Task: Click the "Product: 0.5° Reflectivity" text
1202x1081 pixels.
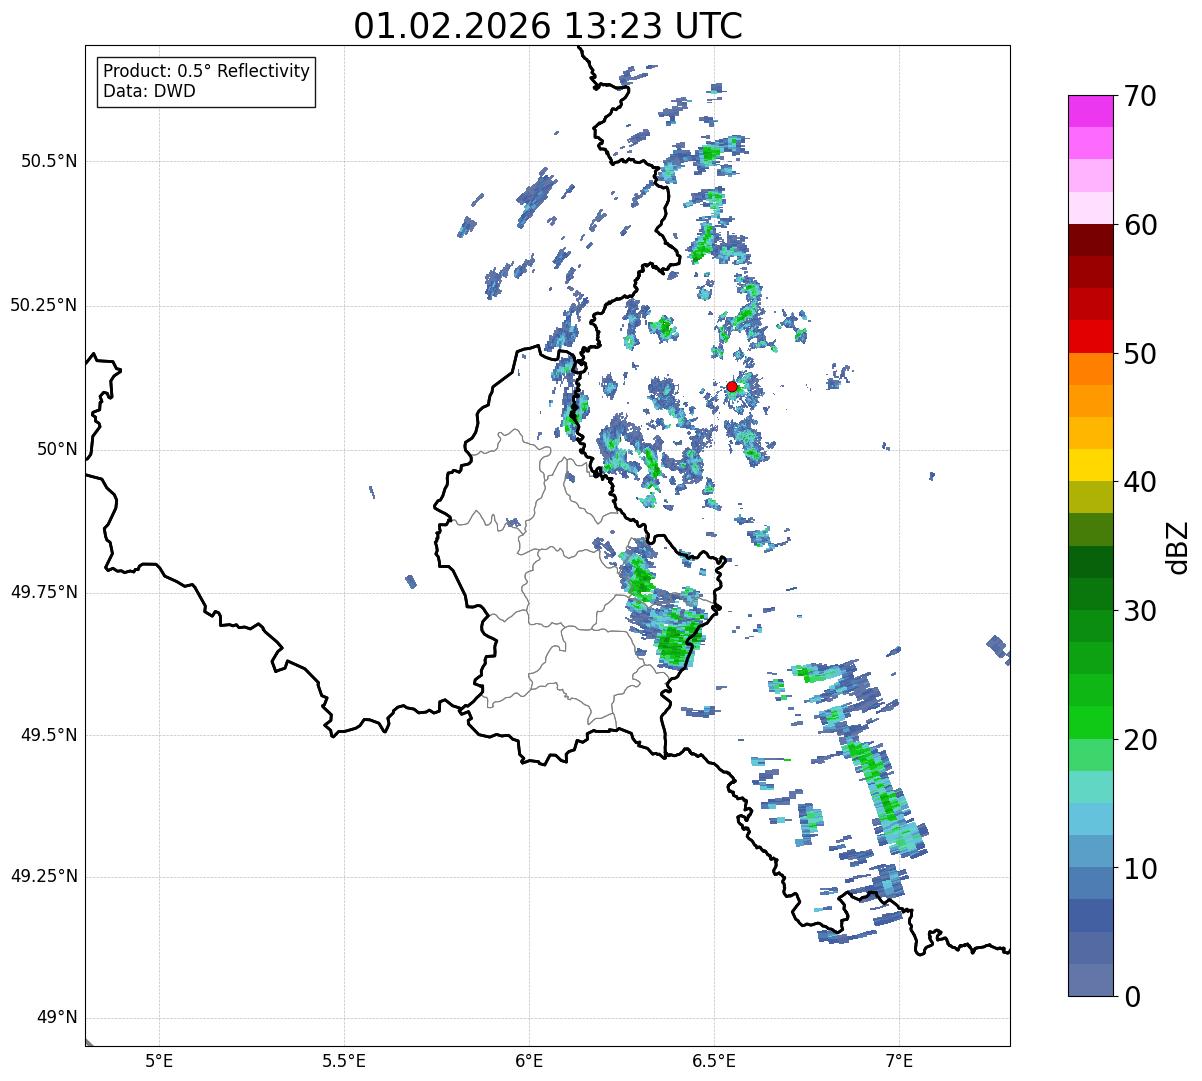Action: click(206, 72)
